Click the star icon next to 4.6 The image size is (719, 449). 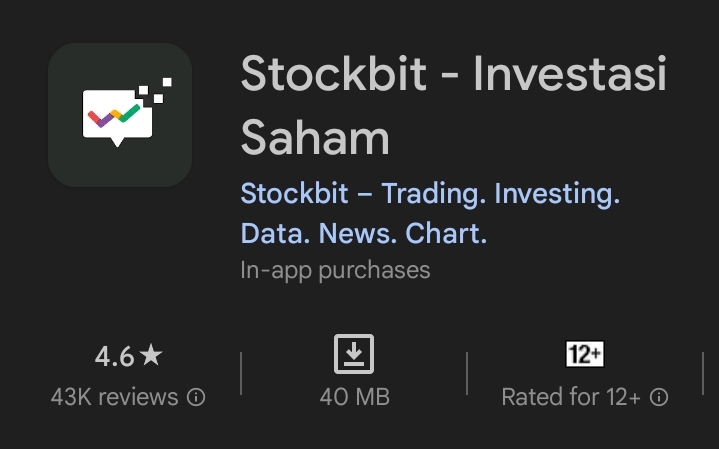151,355
